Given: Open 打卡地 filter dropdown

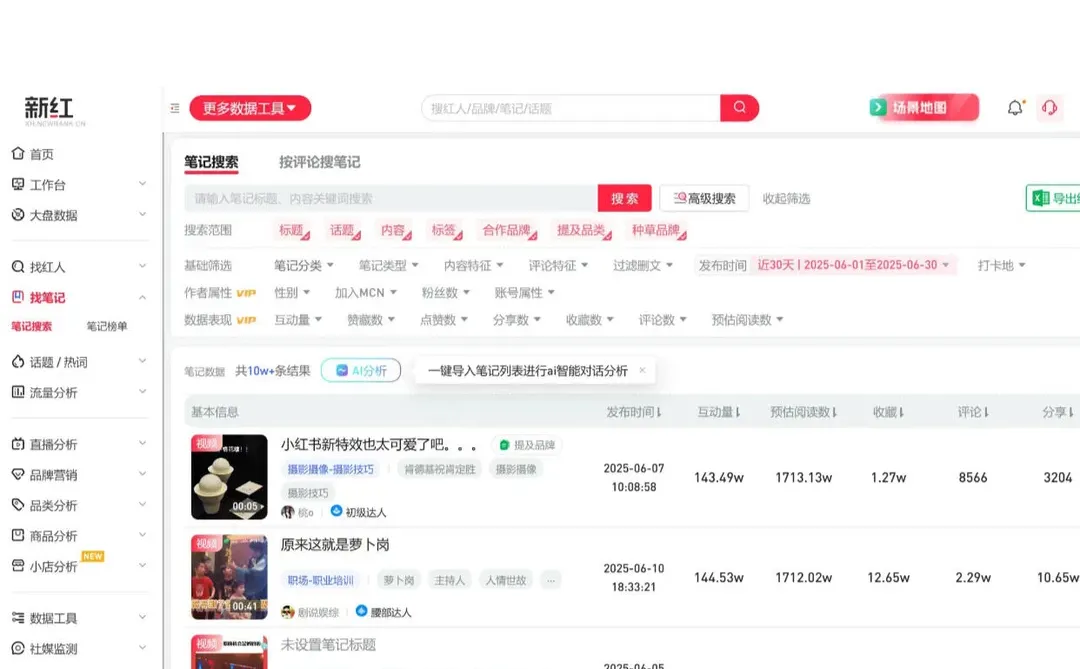Looking at the screenshot, I should 1001,265.
